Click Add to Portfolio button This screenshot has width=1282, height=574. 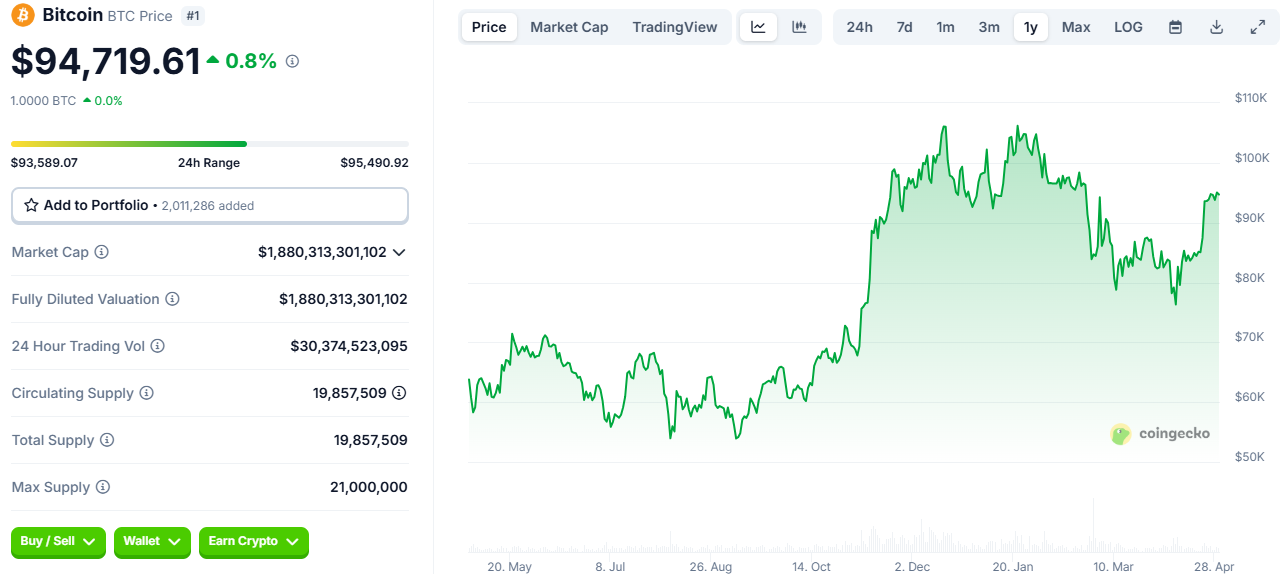coord(209,205)
